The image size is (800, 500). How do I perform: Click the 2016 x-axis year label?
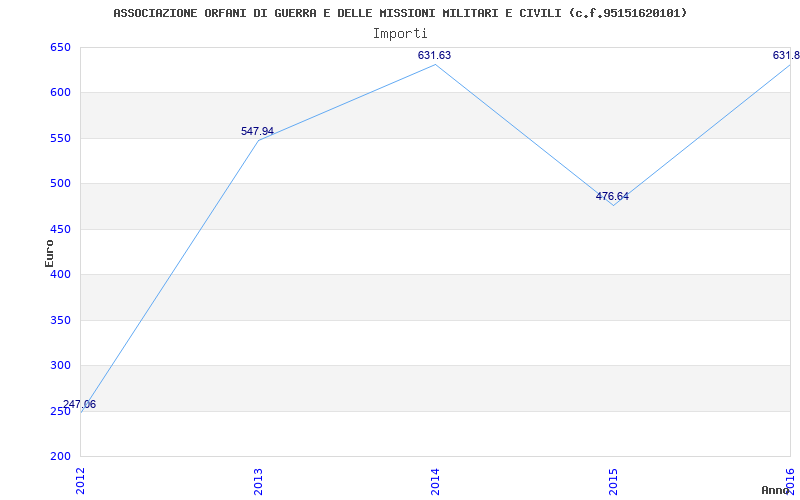[790, 481]
